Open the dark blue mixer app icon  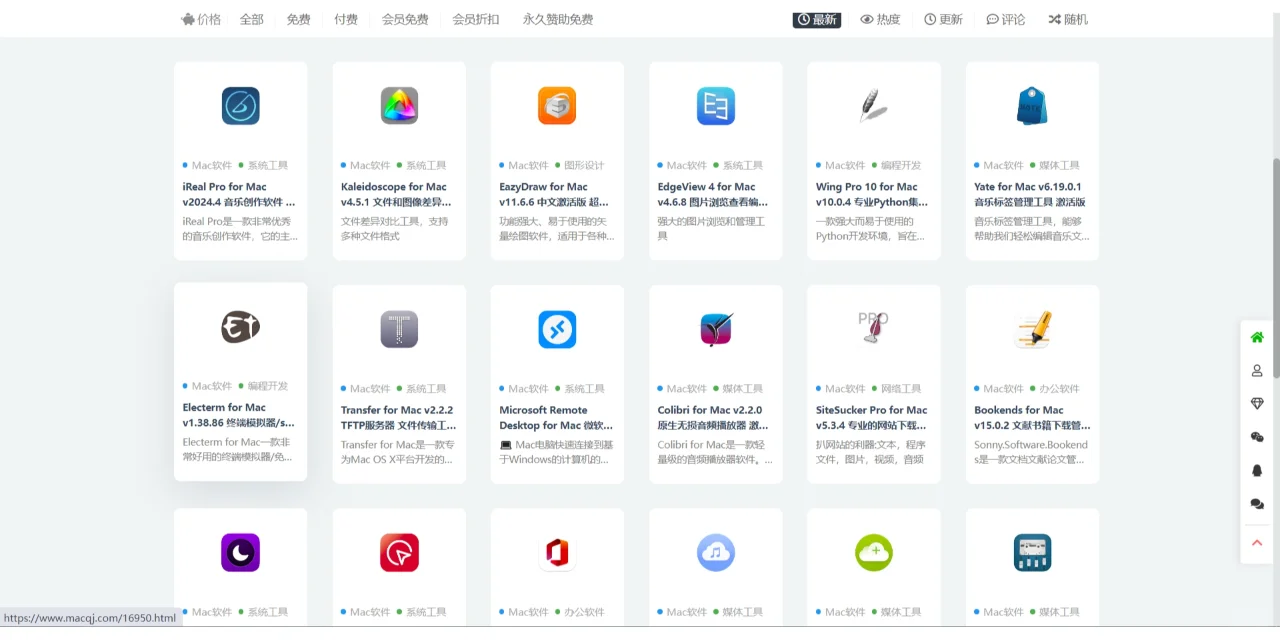1032,552
